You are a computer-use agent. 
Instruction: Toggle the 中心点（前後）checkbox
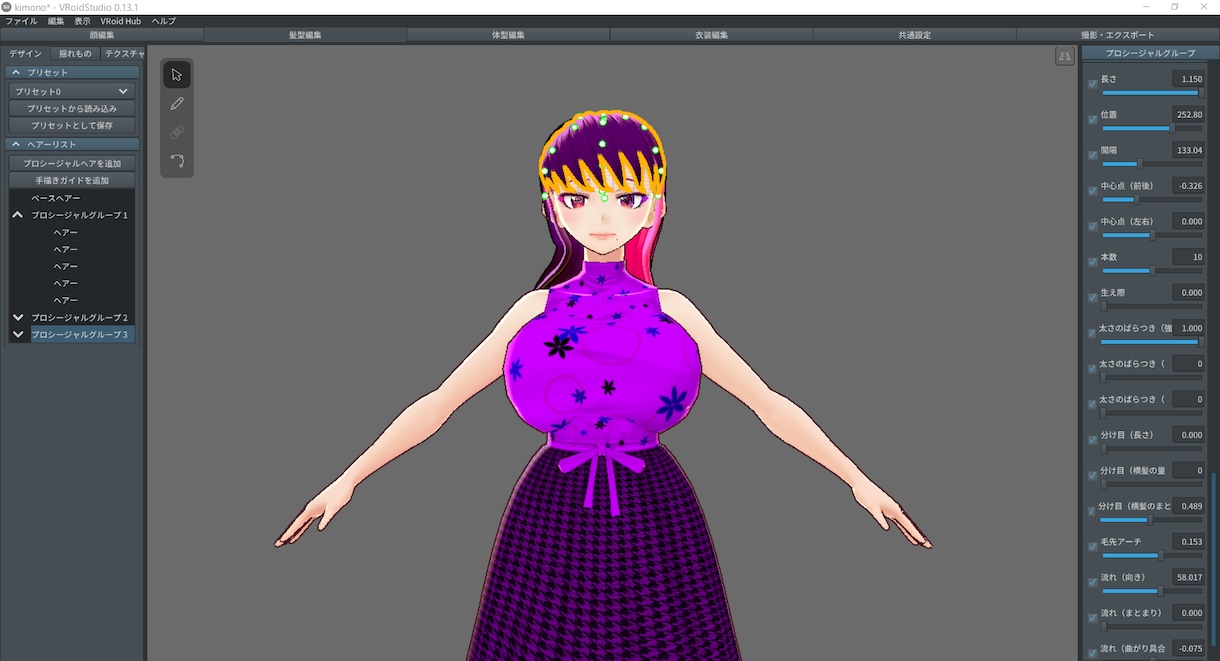point(1092,191)
